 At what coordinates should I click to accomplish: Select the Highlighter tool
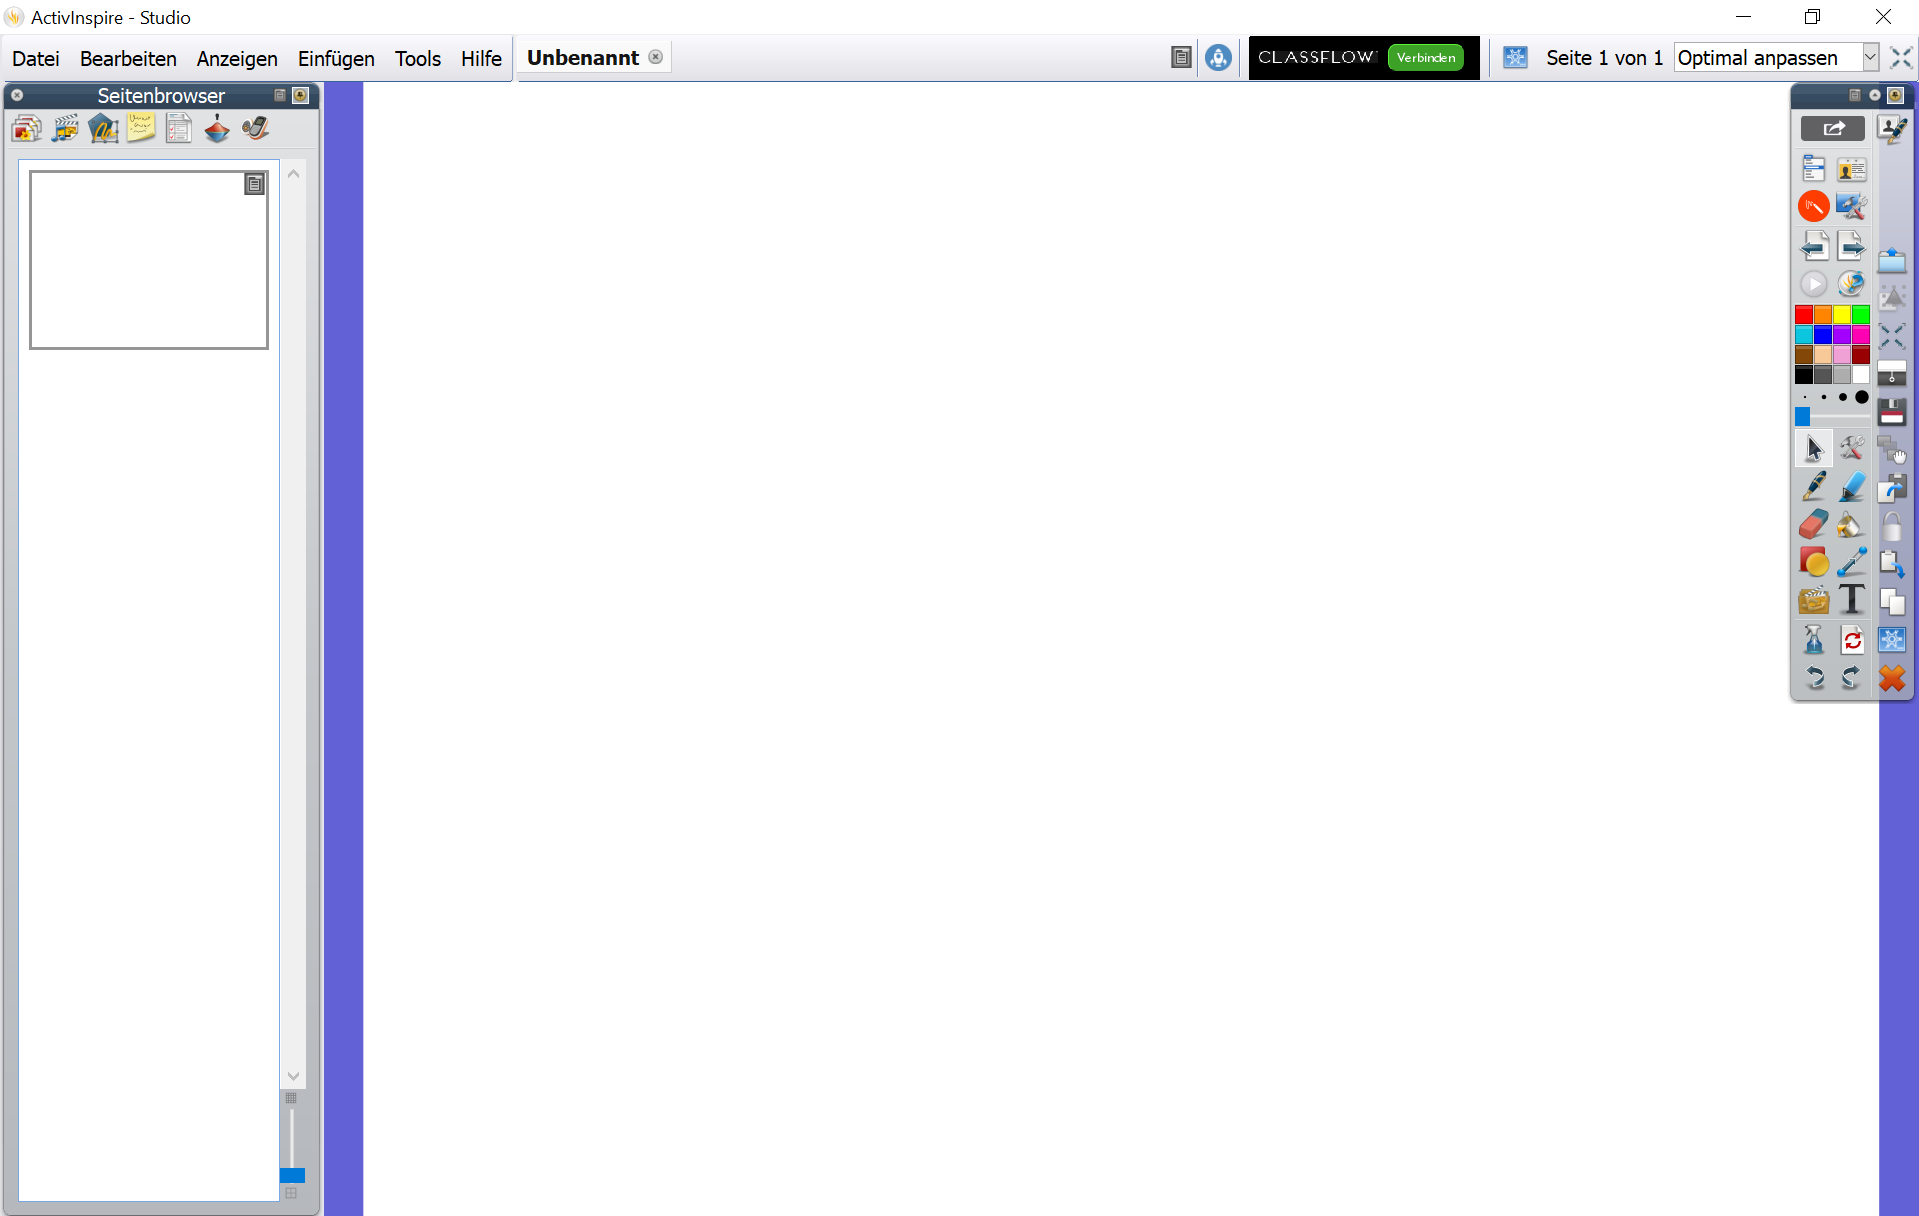tap(1851, 486)
